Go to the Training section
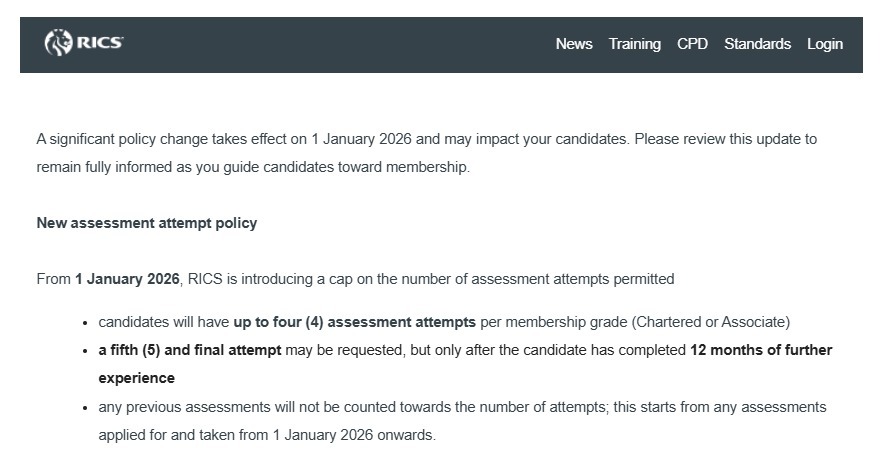This screenshot has height=472, width=887. point(635,44)
